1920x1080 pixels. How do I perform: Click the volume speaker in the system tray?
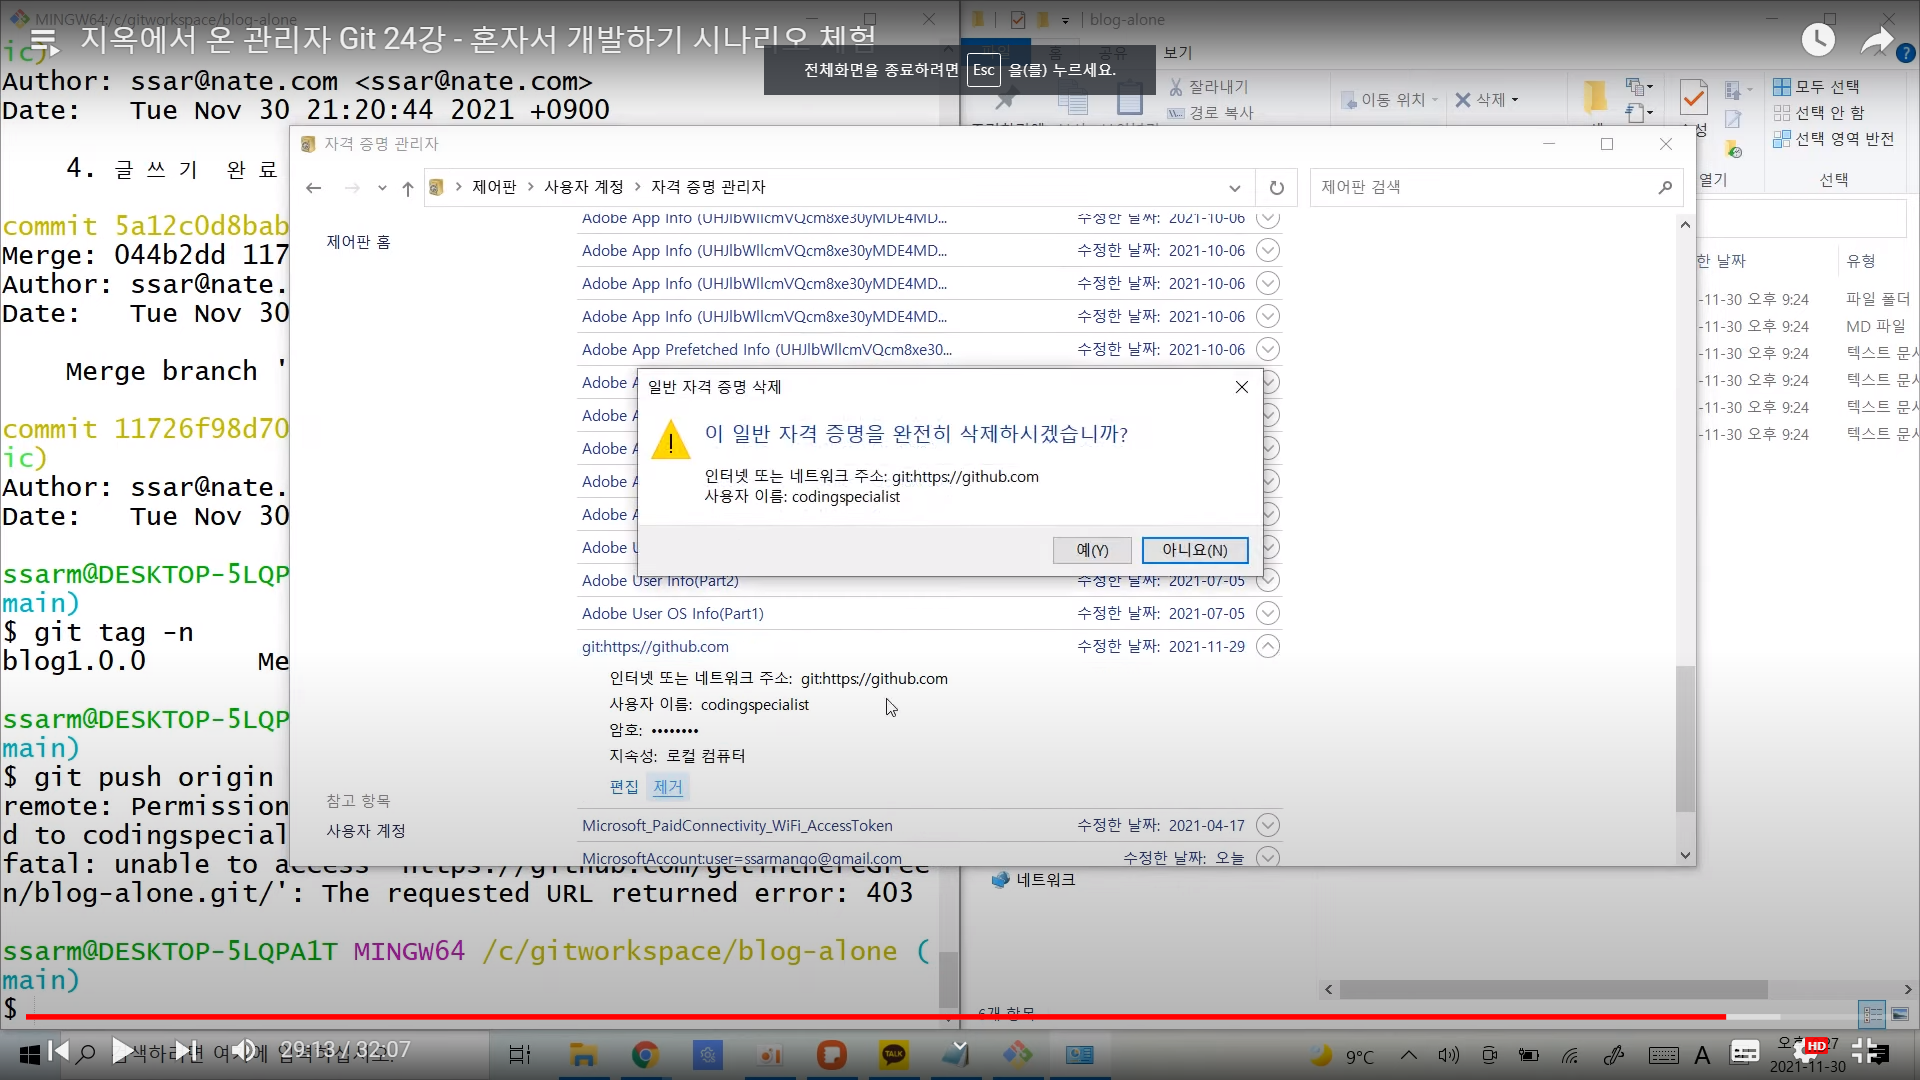(1448, 1055)
